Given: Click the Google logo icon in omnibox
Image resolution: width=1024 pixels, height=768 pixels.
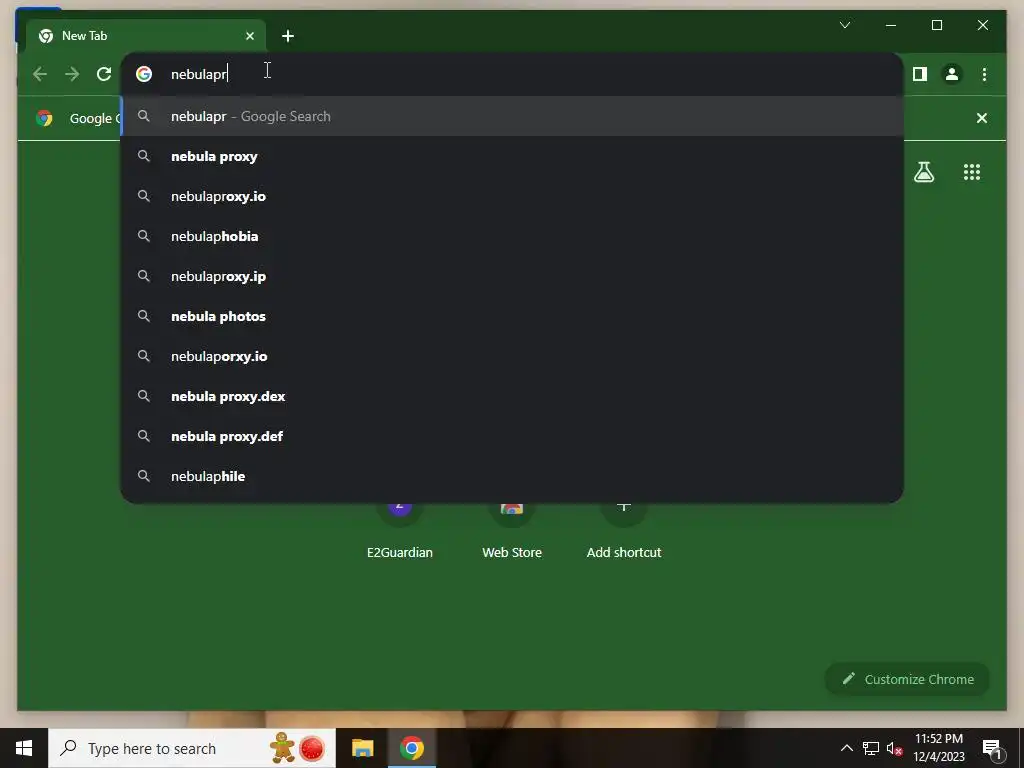Looking at the screenshot, I should click(144, 74).
